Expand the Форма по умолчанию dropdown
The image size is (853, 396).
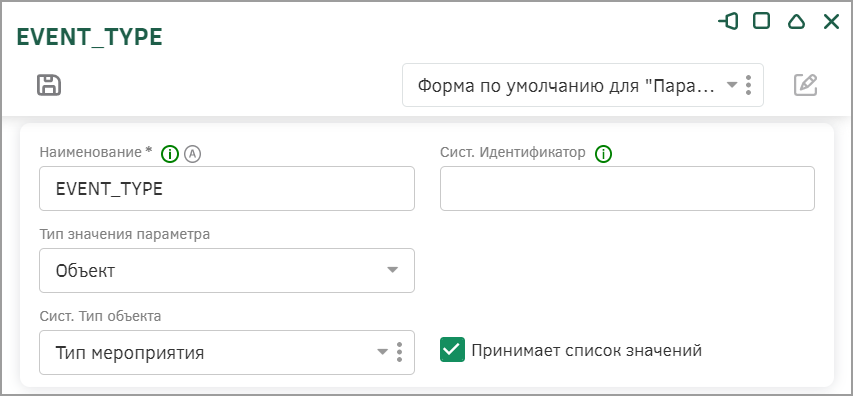pyautogui.click(x=732, y=85)
